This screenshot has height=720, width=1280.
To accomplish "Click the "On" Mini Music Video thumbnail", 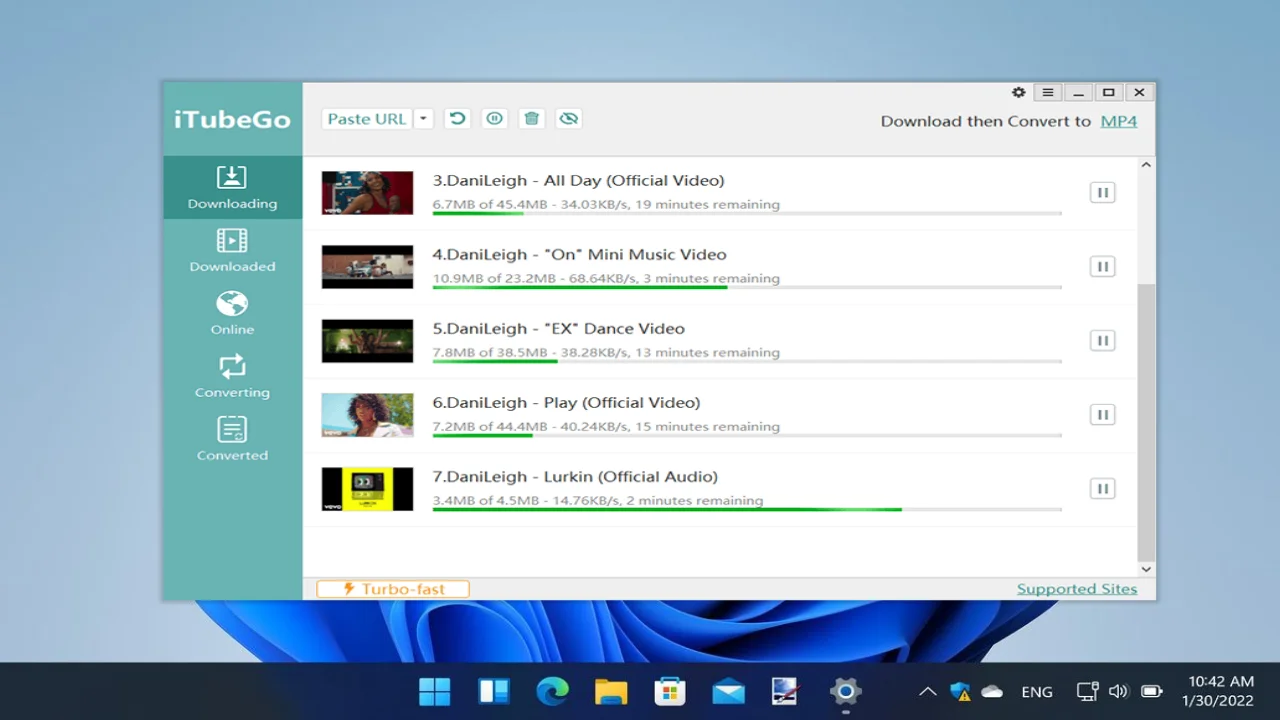I will coord(367,267).
